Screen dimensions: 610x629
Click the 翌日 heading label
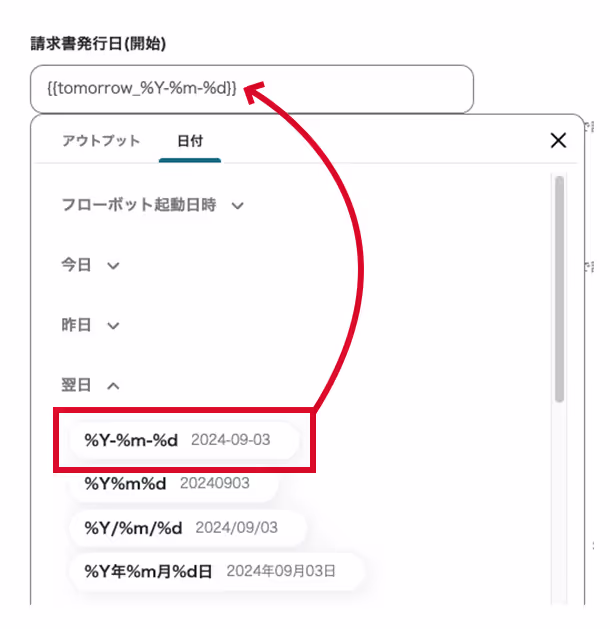click(76, 385)
